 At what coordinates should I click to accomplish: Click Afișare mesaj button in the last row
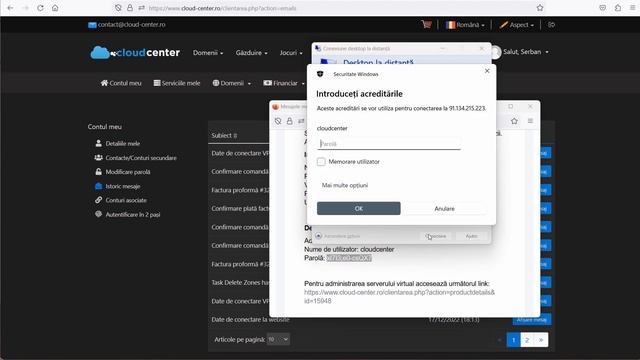point(532,319)
